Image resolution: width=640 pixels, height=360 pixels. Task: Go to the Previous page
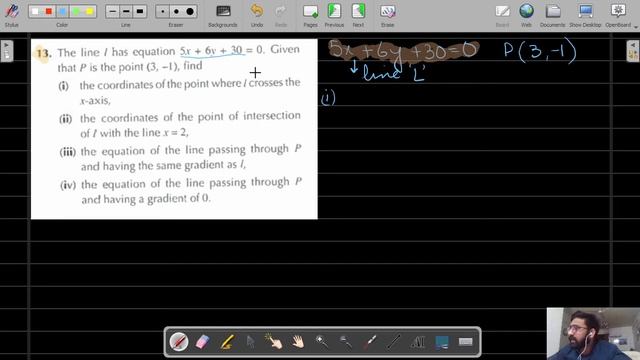pyautogui.click(x=334, y=15)
